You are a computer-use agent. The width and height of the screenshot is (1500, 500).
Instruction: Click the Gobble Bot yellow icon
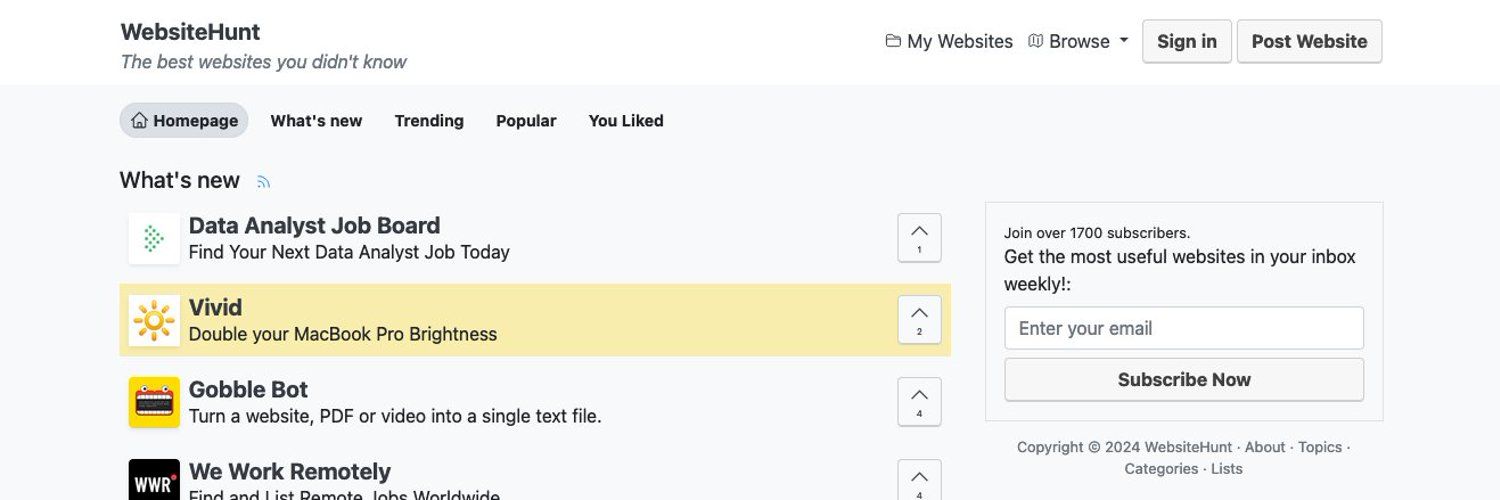coord(154,402)
